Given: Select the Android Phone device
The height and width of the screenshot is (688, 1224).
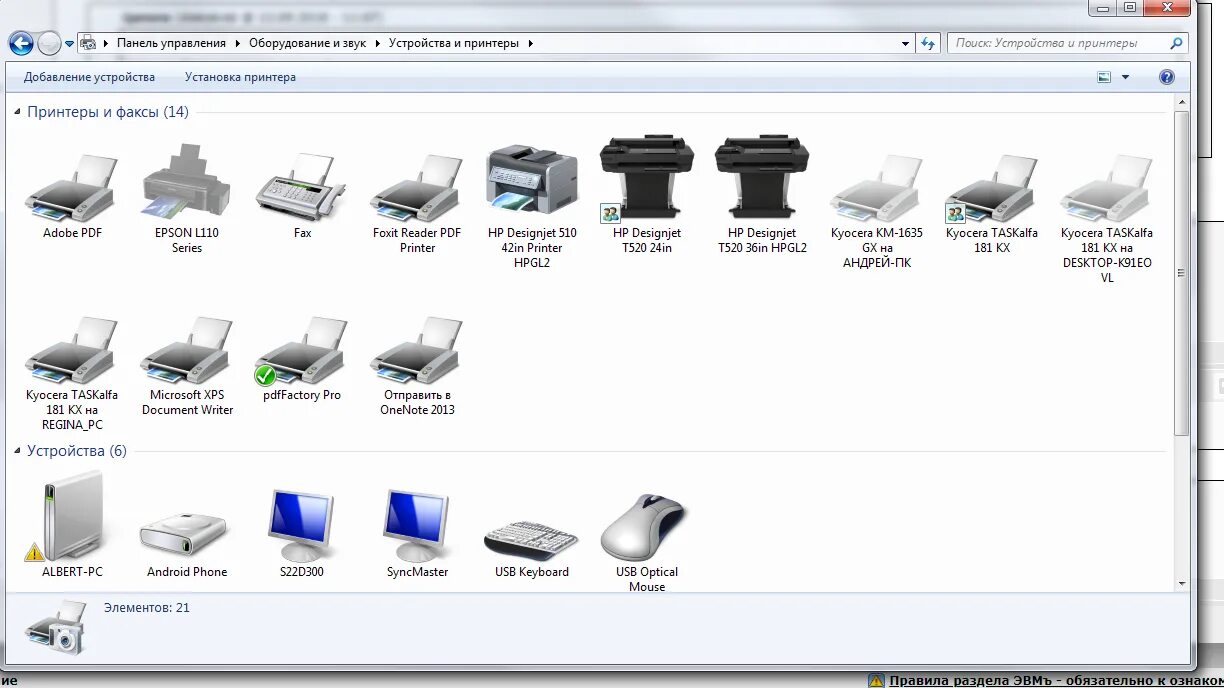Looking at the screenshot, I should pyautogui.click(x=187, y=543).
